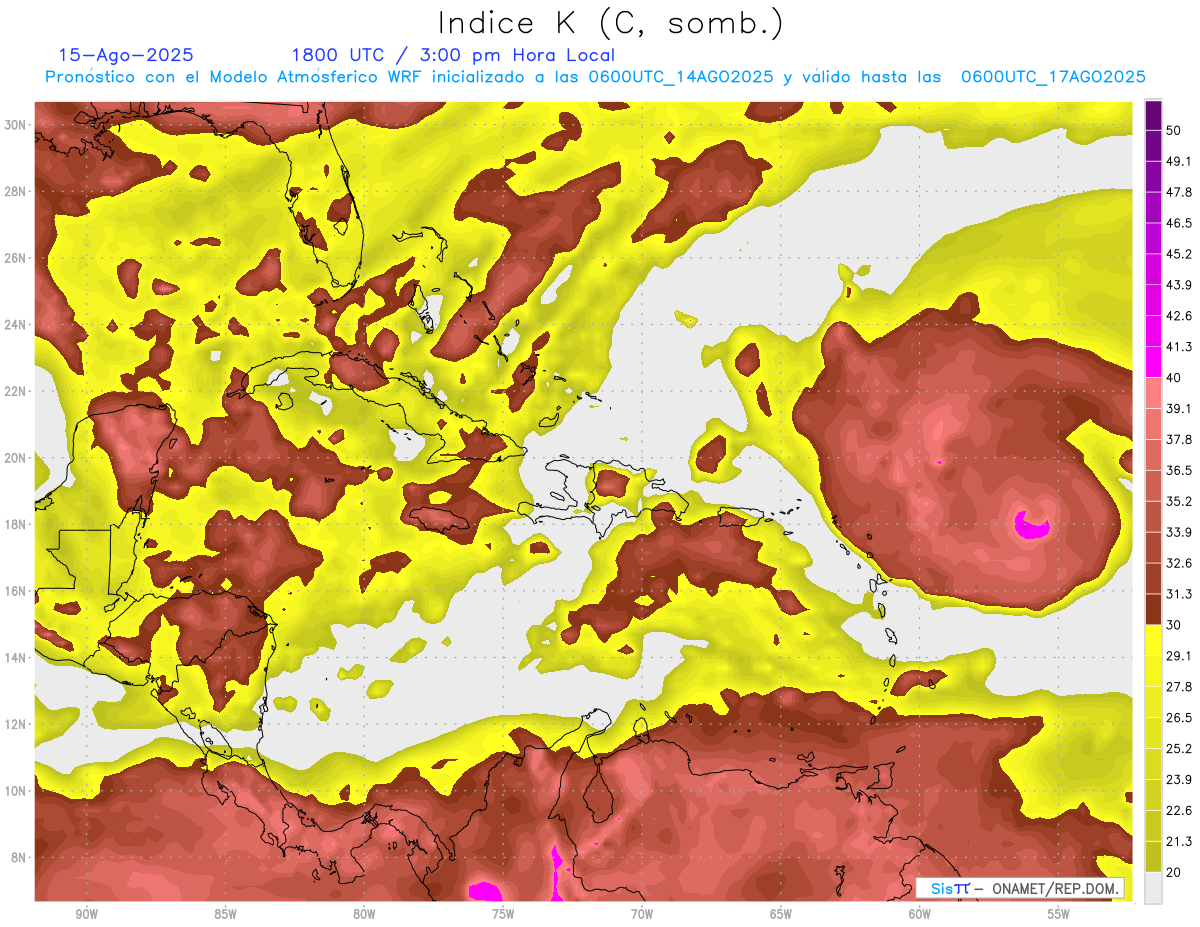Click the '27.8' value on the color scale

1178,687
